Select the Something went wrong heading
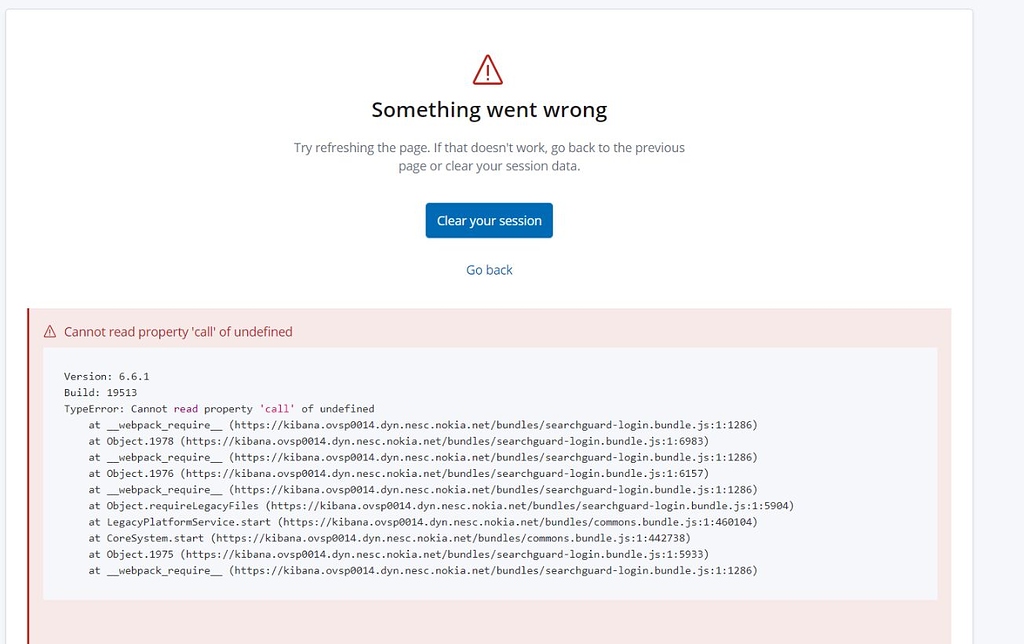Viewport: 1024px width, 644px height. click(x=489, y=110)
